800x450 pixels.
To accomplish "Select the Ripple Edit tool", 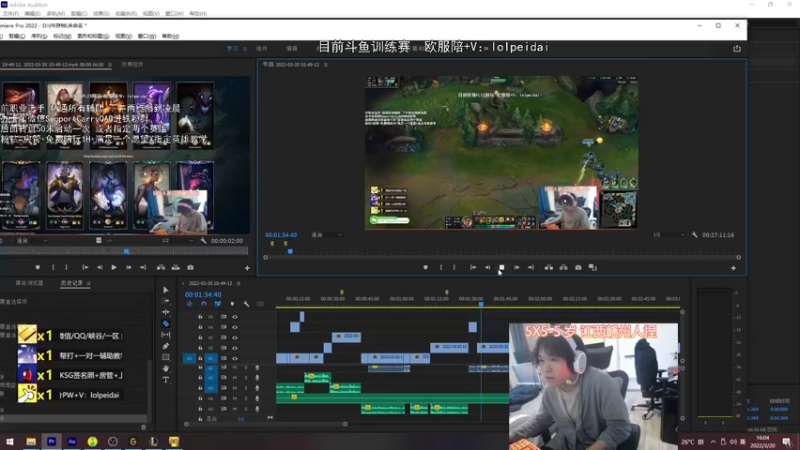I will tap(166, 312).
